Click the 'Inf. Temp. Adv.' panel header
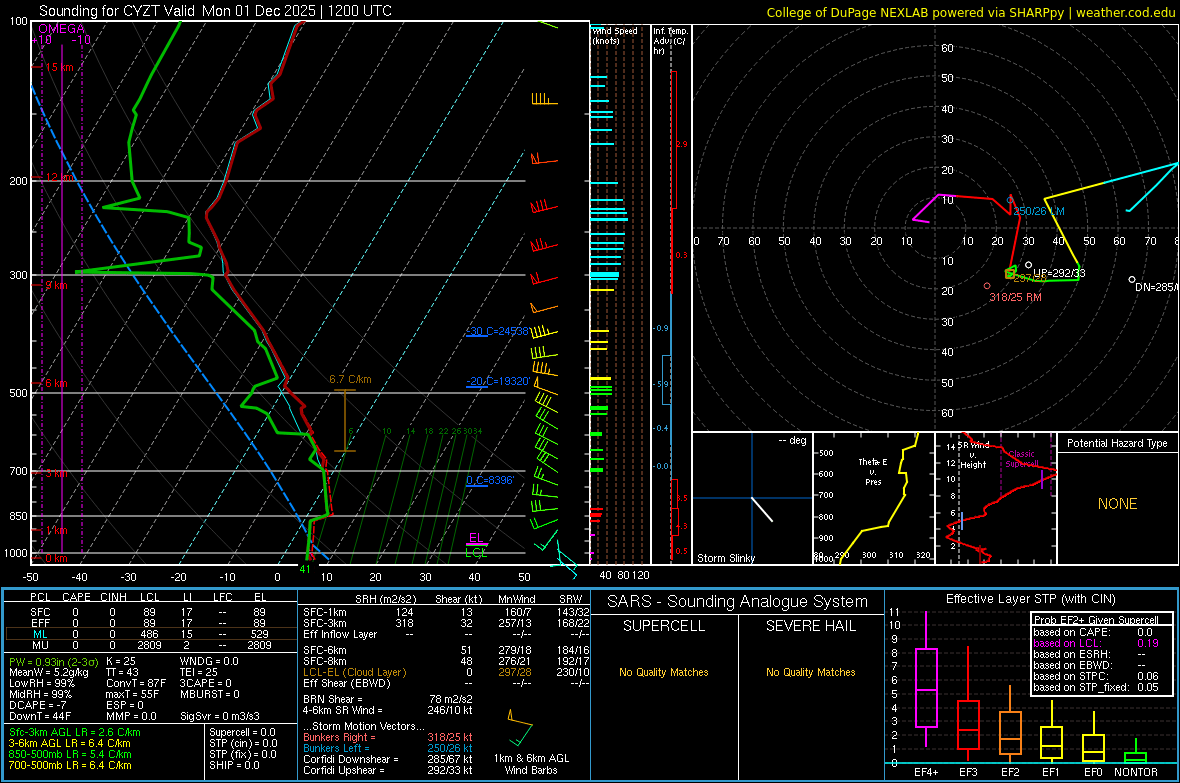Viewport: 1180px width, 783px height. pos(670,41)
